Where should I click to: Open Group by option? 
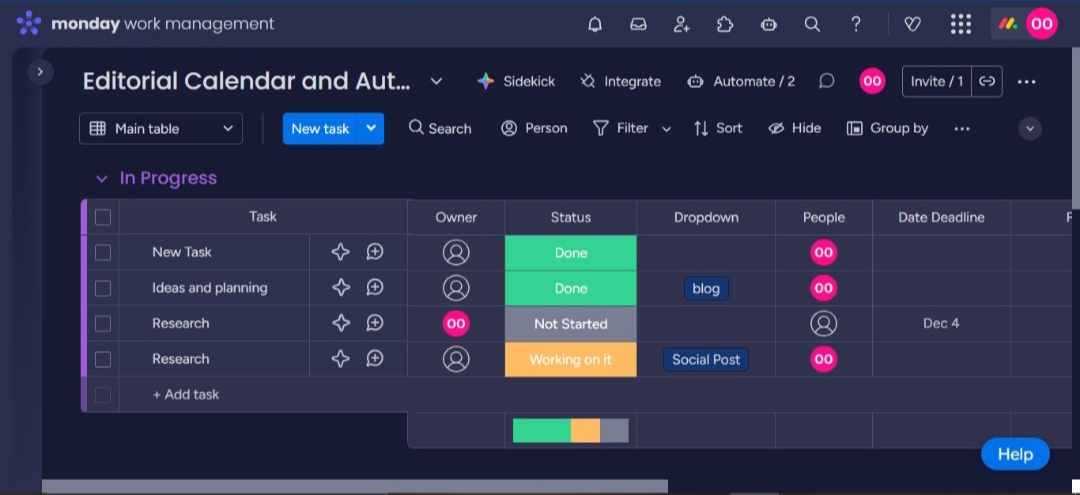[x=887, y=129]
